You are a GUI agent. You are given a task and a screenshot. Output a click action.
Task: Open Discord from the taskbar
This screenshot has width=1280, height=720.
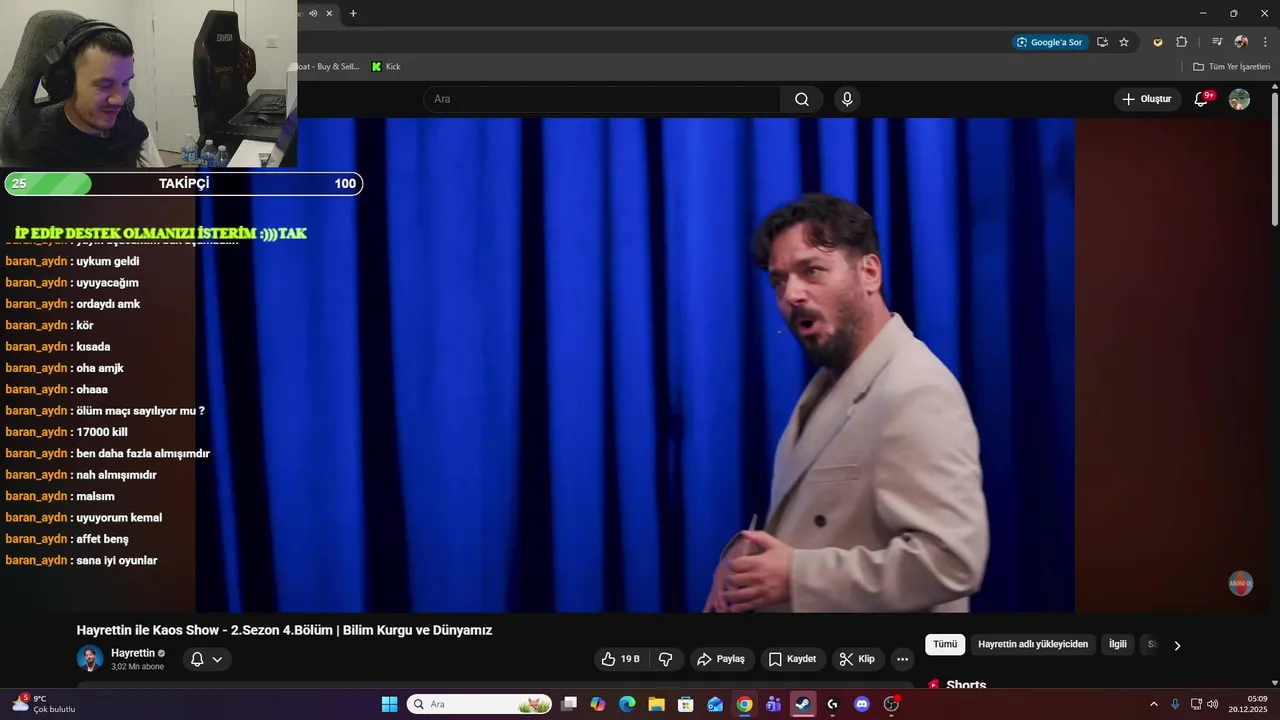(x=862, y=704)
